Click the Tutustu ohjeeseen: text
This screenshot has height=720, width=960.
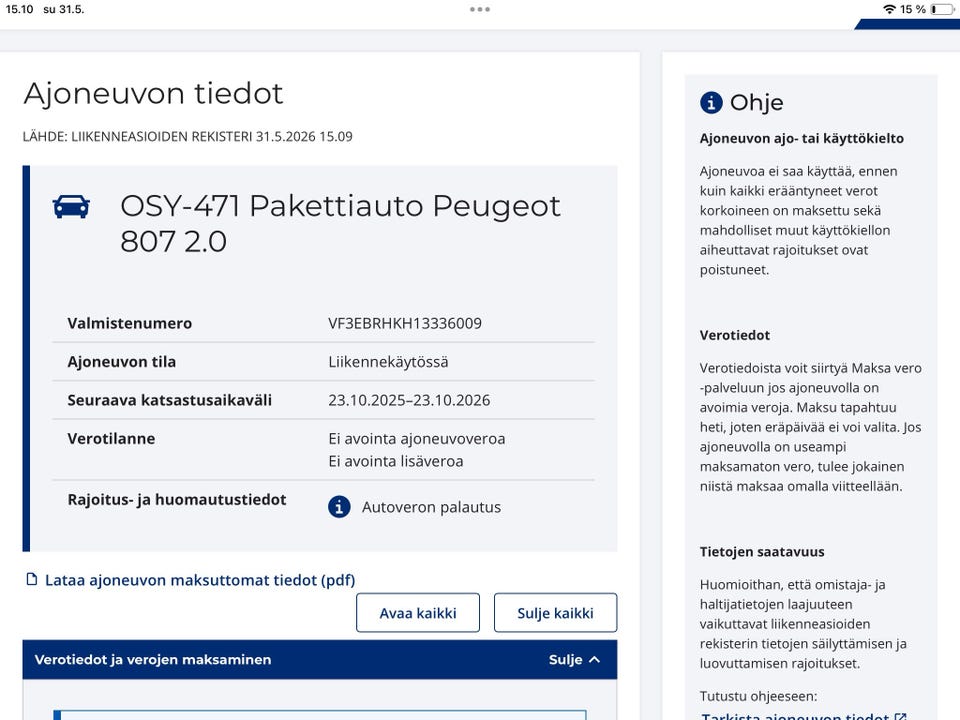[759, 696]
